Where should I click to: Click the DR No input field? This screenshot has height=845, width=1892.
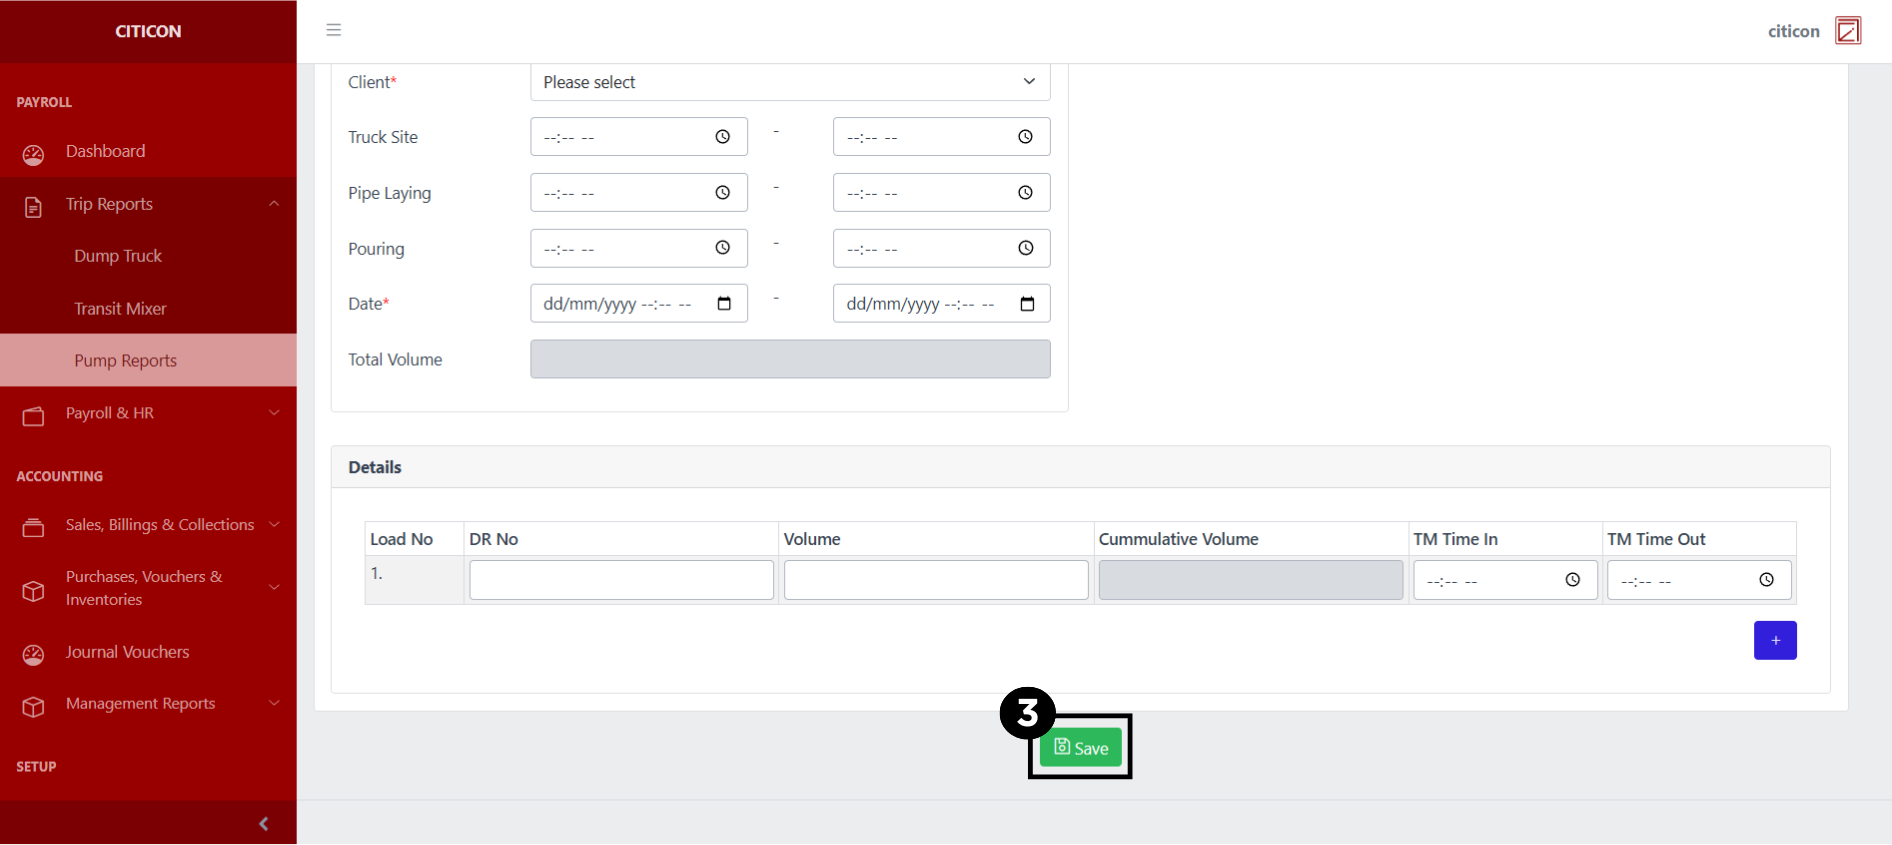(x=621, y=580)
